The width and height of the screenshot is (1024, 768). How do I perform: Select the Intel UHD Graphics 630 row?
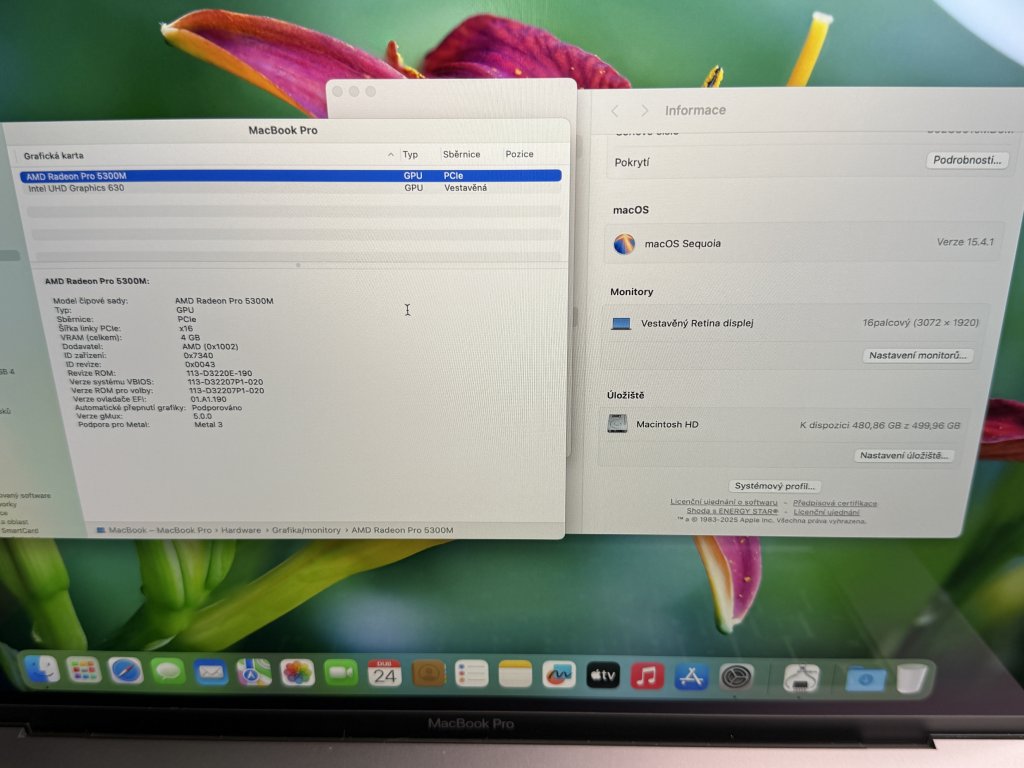click(292, 188)
